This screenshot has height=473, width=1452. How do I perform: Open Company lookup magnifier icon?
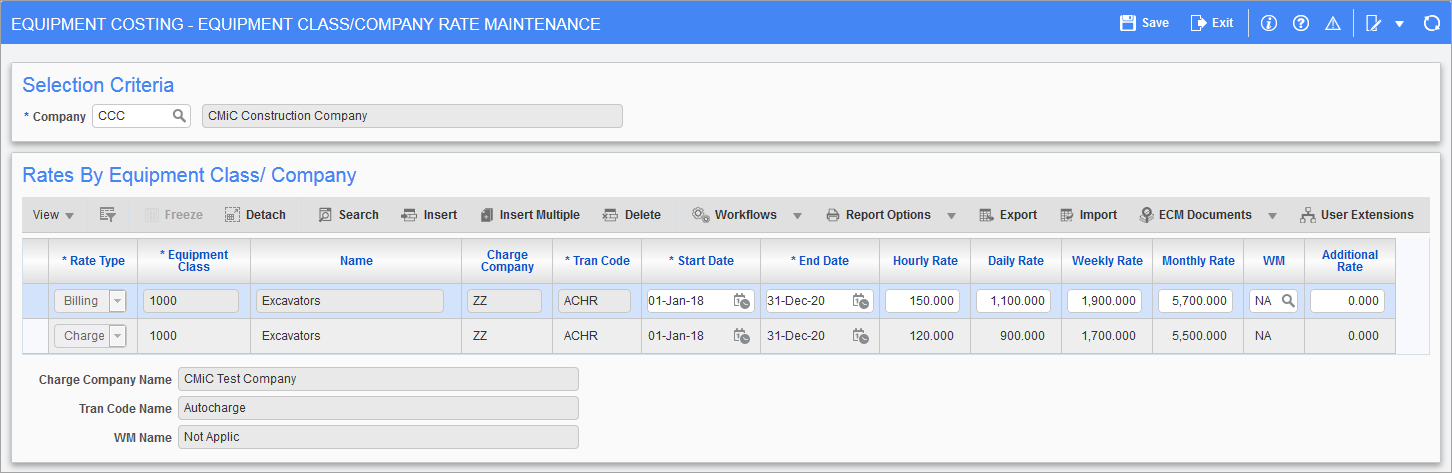pyautogui.click(x=179, y=116)
